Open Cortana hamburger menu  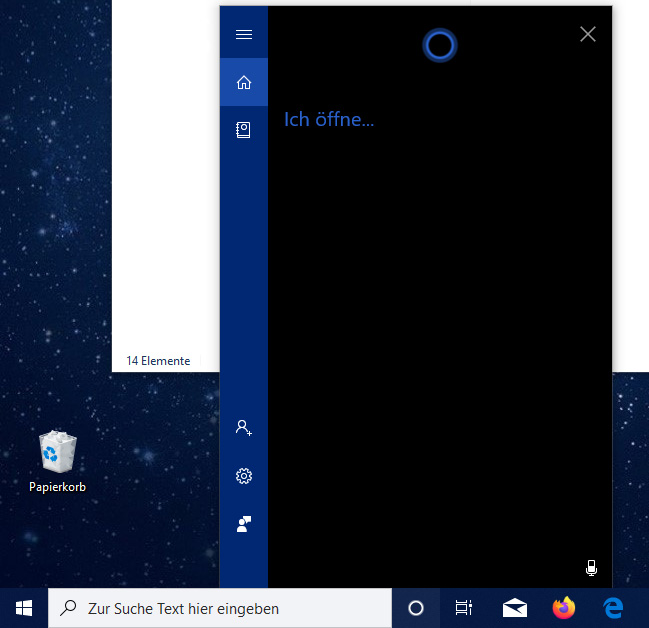coord(244,34)
